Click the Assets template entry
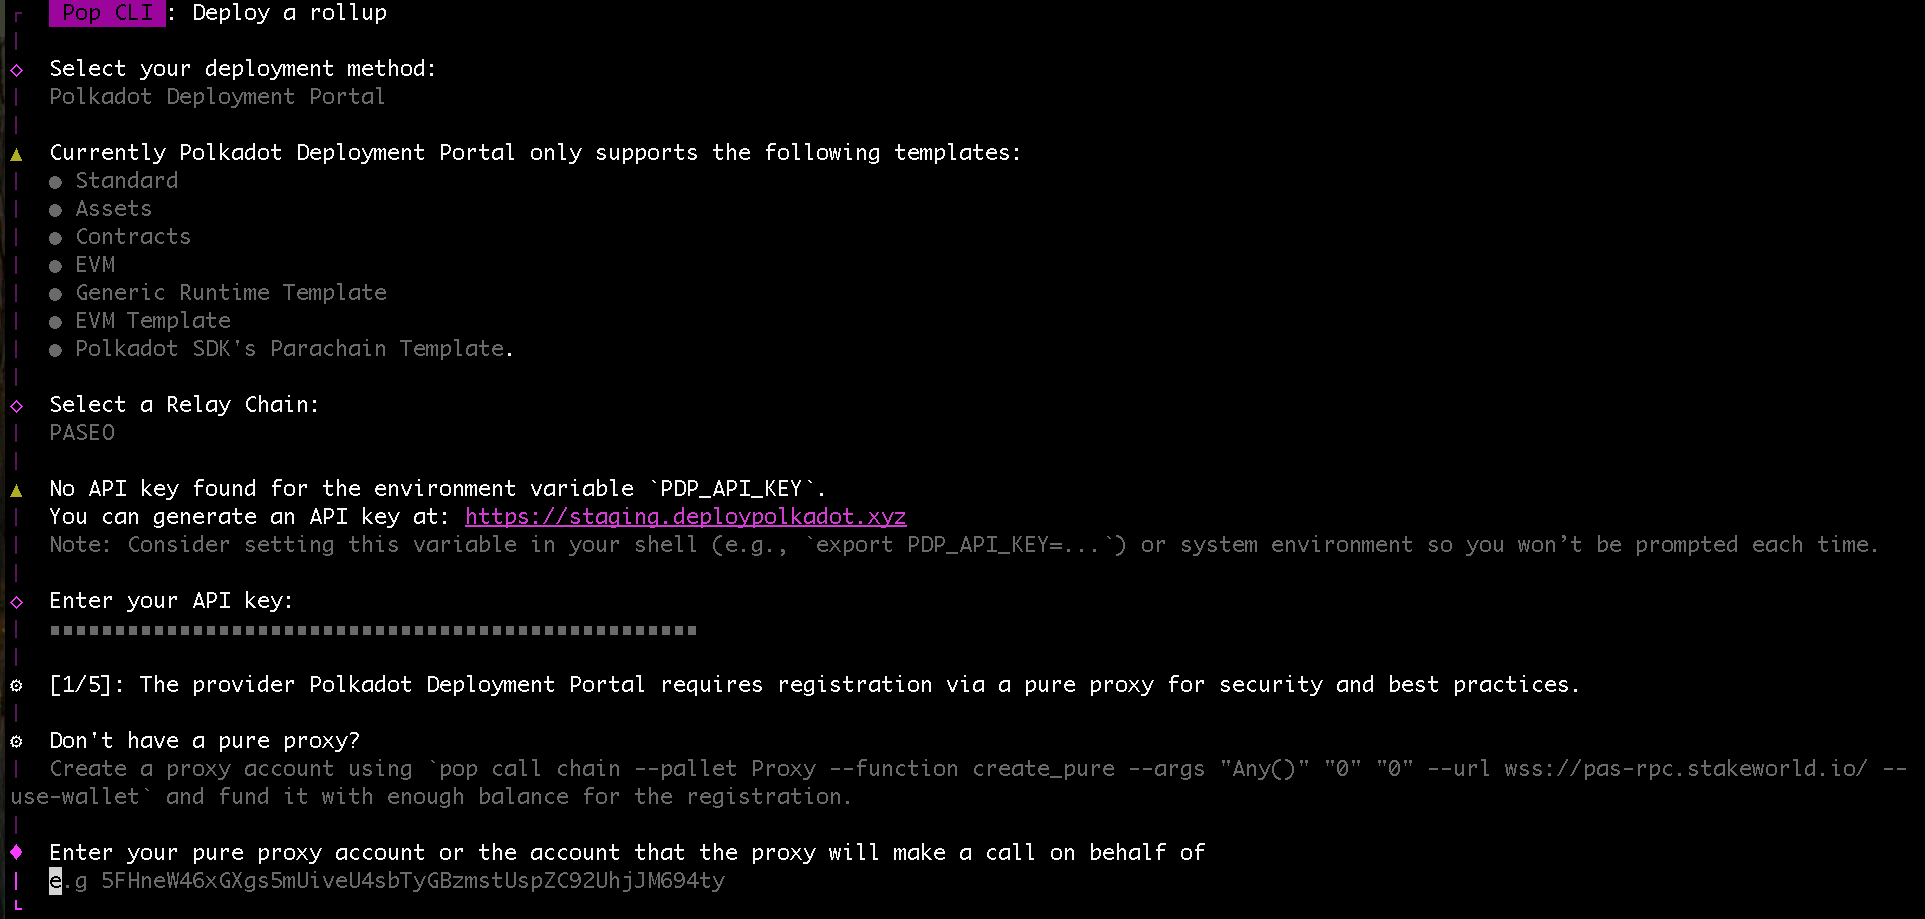 pyautogui.click(x=114, y=209)
